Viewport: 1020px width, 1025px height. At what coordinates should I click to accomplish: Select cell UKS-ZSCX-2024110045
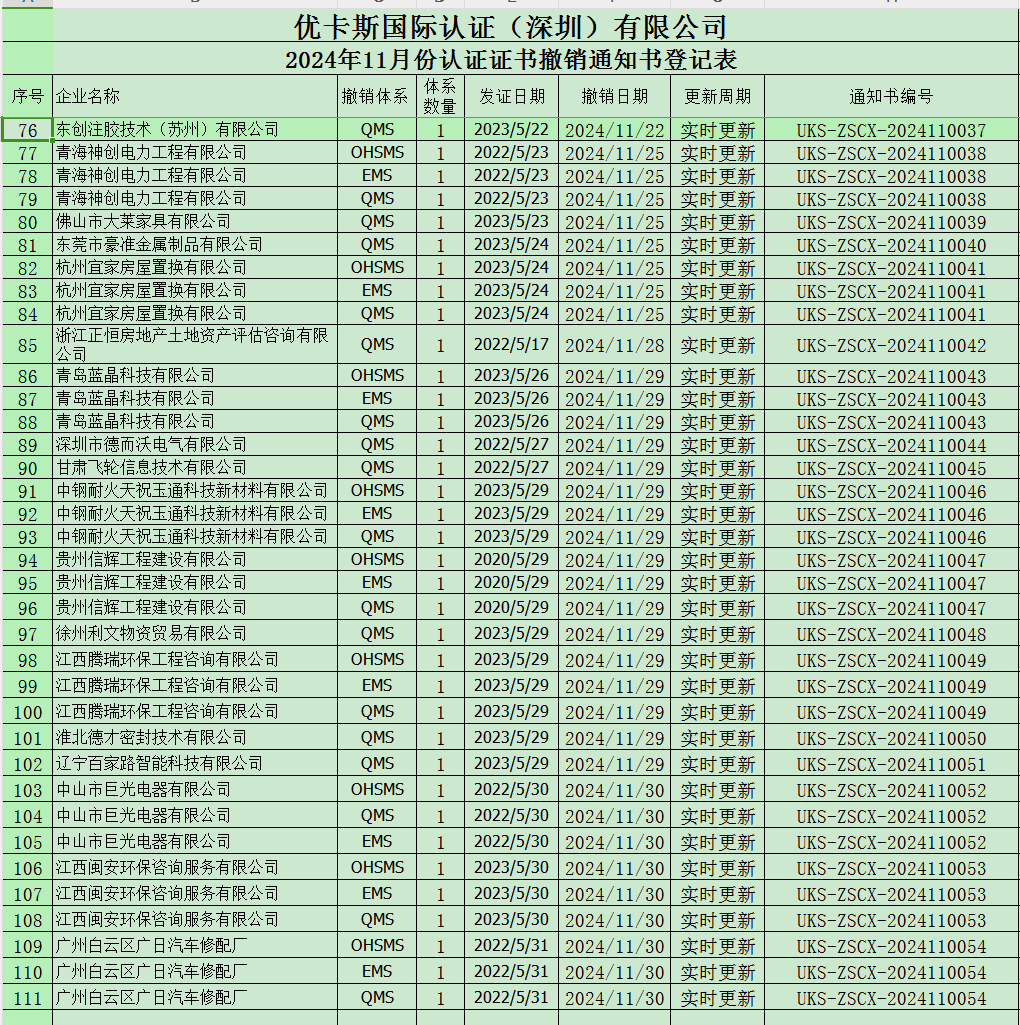click(891, 467)
